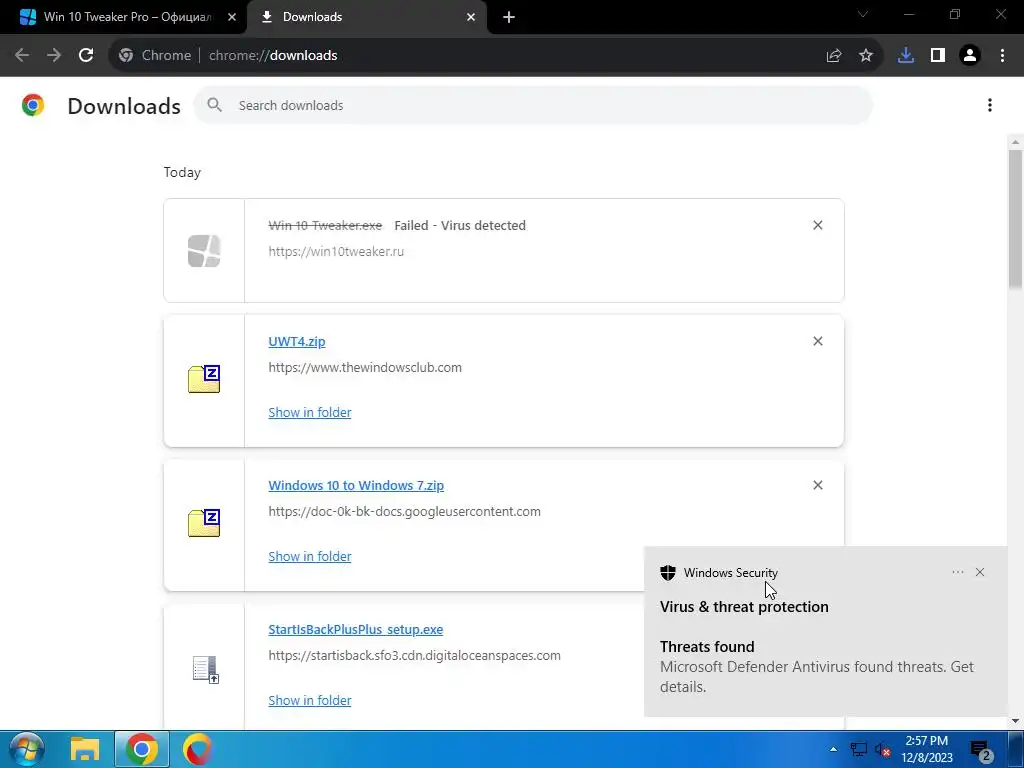1024x768 pixels.
Task: Click the page vertical scrollbar thumb
Action: tap(1016, 219)
